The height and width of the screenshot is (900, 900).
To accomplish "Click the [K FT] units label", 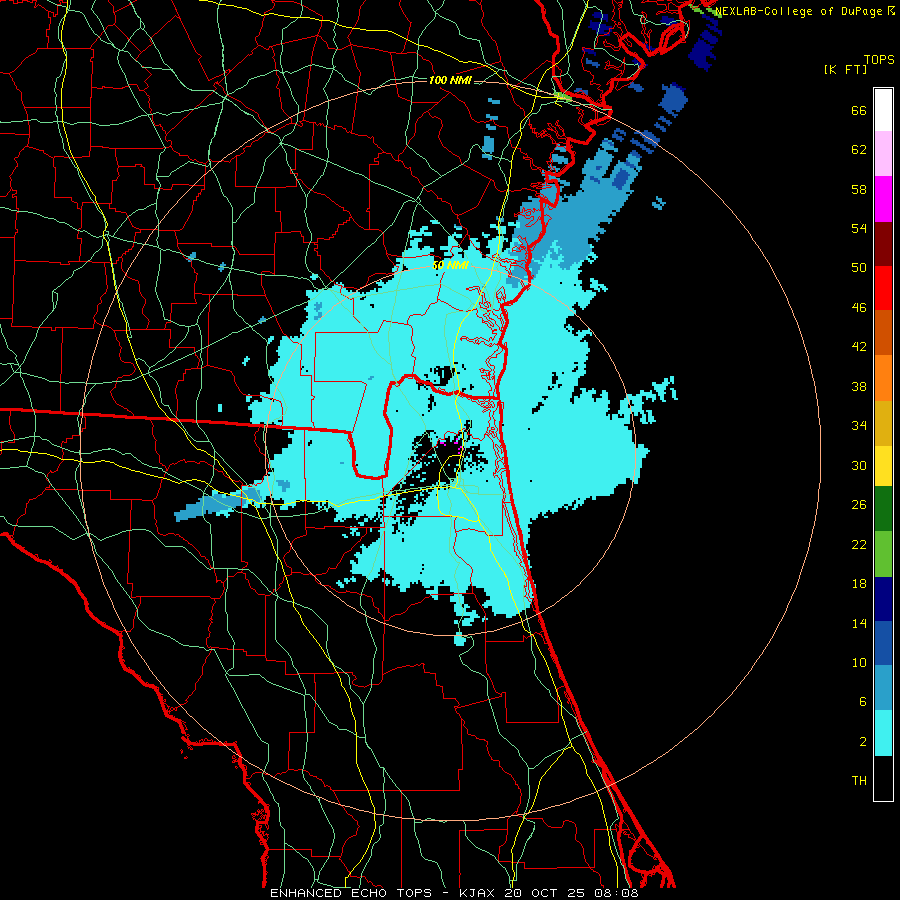I will click(x=845, y=69).
